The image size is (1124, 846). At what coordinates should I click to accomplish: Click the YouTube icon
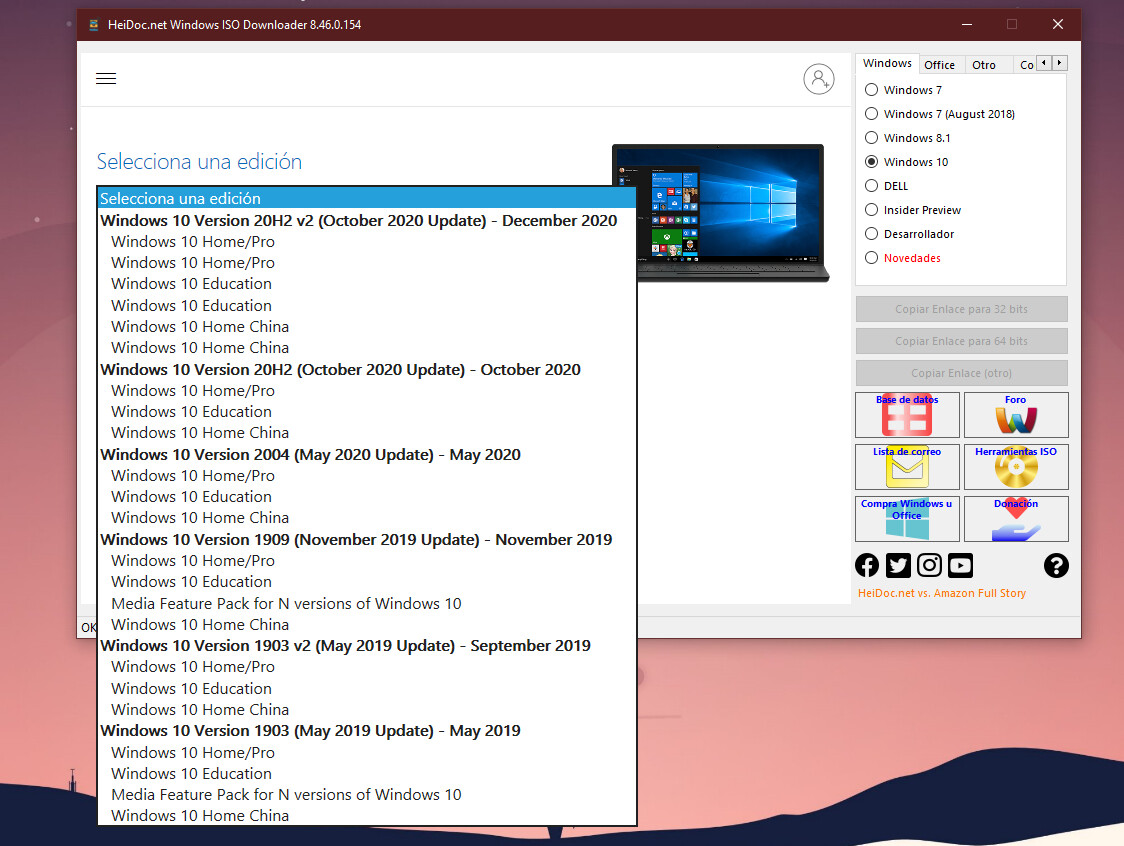pyautogui.click(x=960, y=565)
